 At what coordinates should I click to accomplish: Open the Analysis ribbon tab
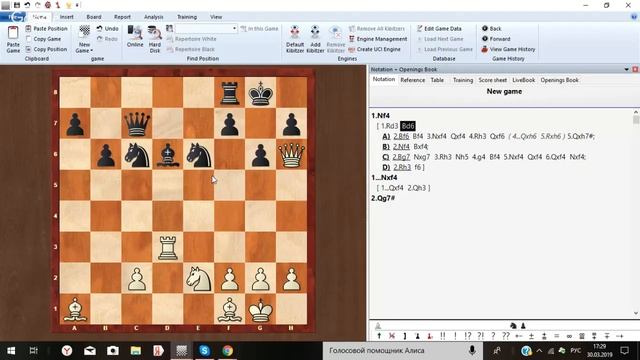[x=153, y=17]
